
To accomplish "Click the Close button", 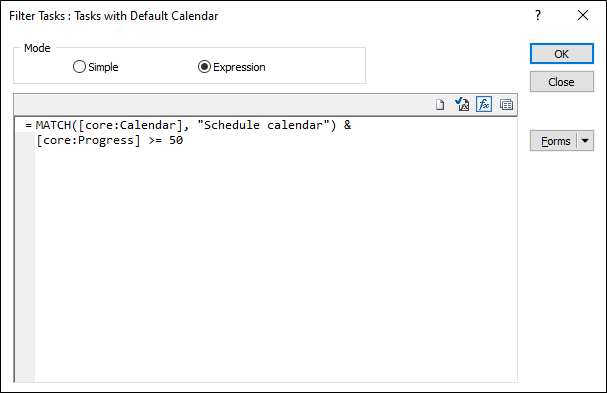I will tap(561, 82).
